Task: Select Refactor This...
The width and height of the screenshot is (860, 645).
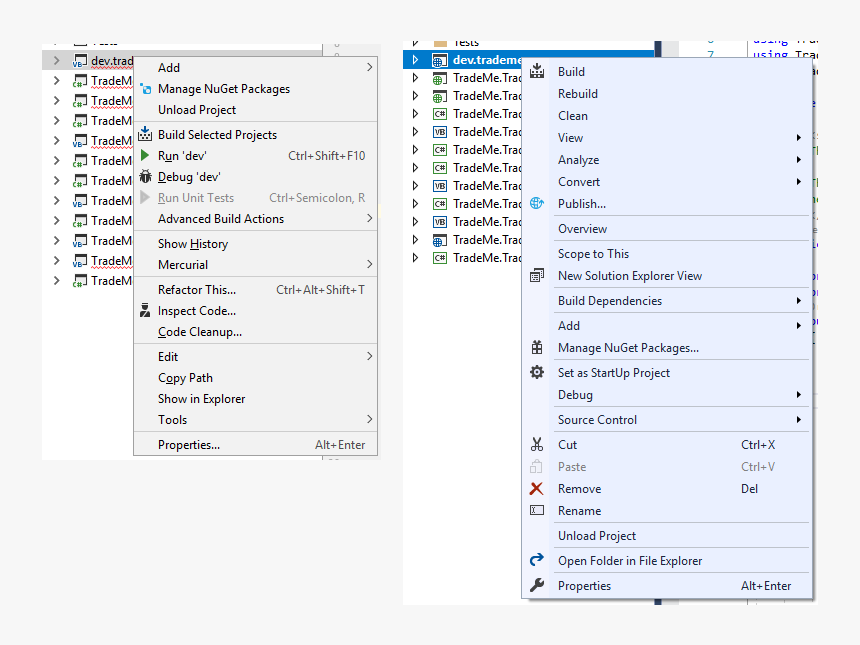Action: pyautogui.click(x=256, y=290)
